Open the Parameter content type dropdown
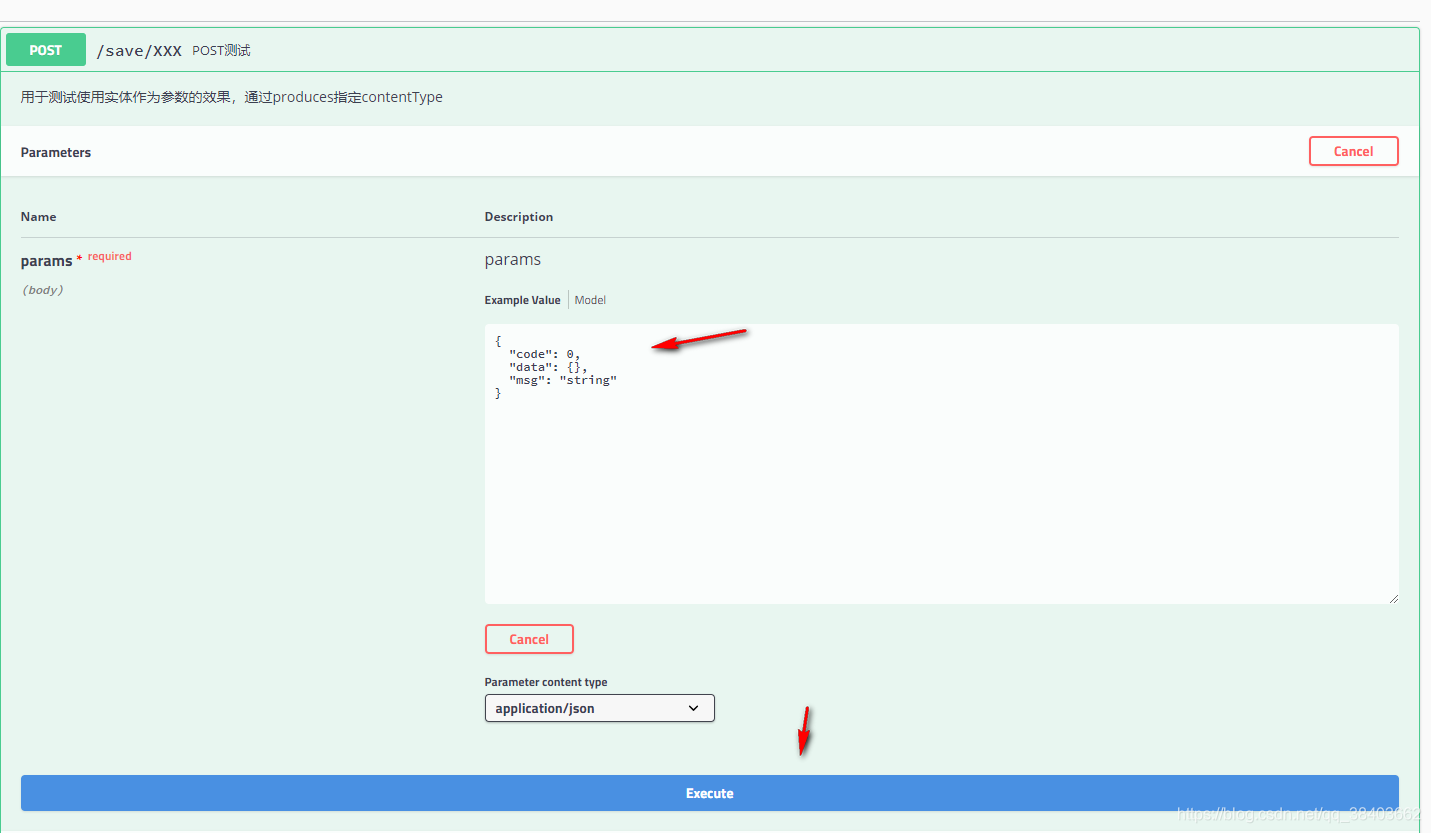Viewport: 1431px width, 833px height. [599, 708]
